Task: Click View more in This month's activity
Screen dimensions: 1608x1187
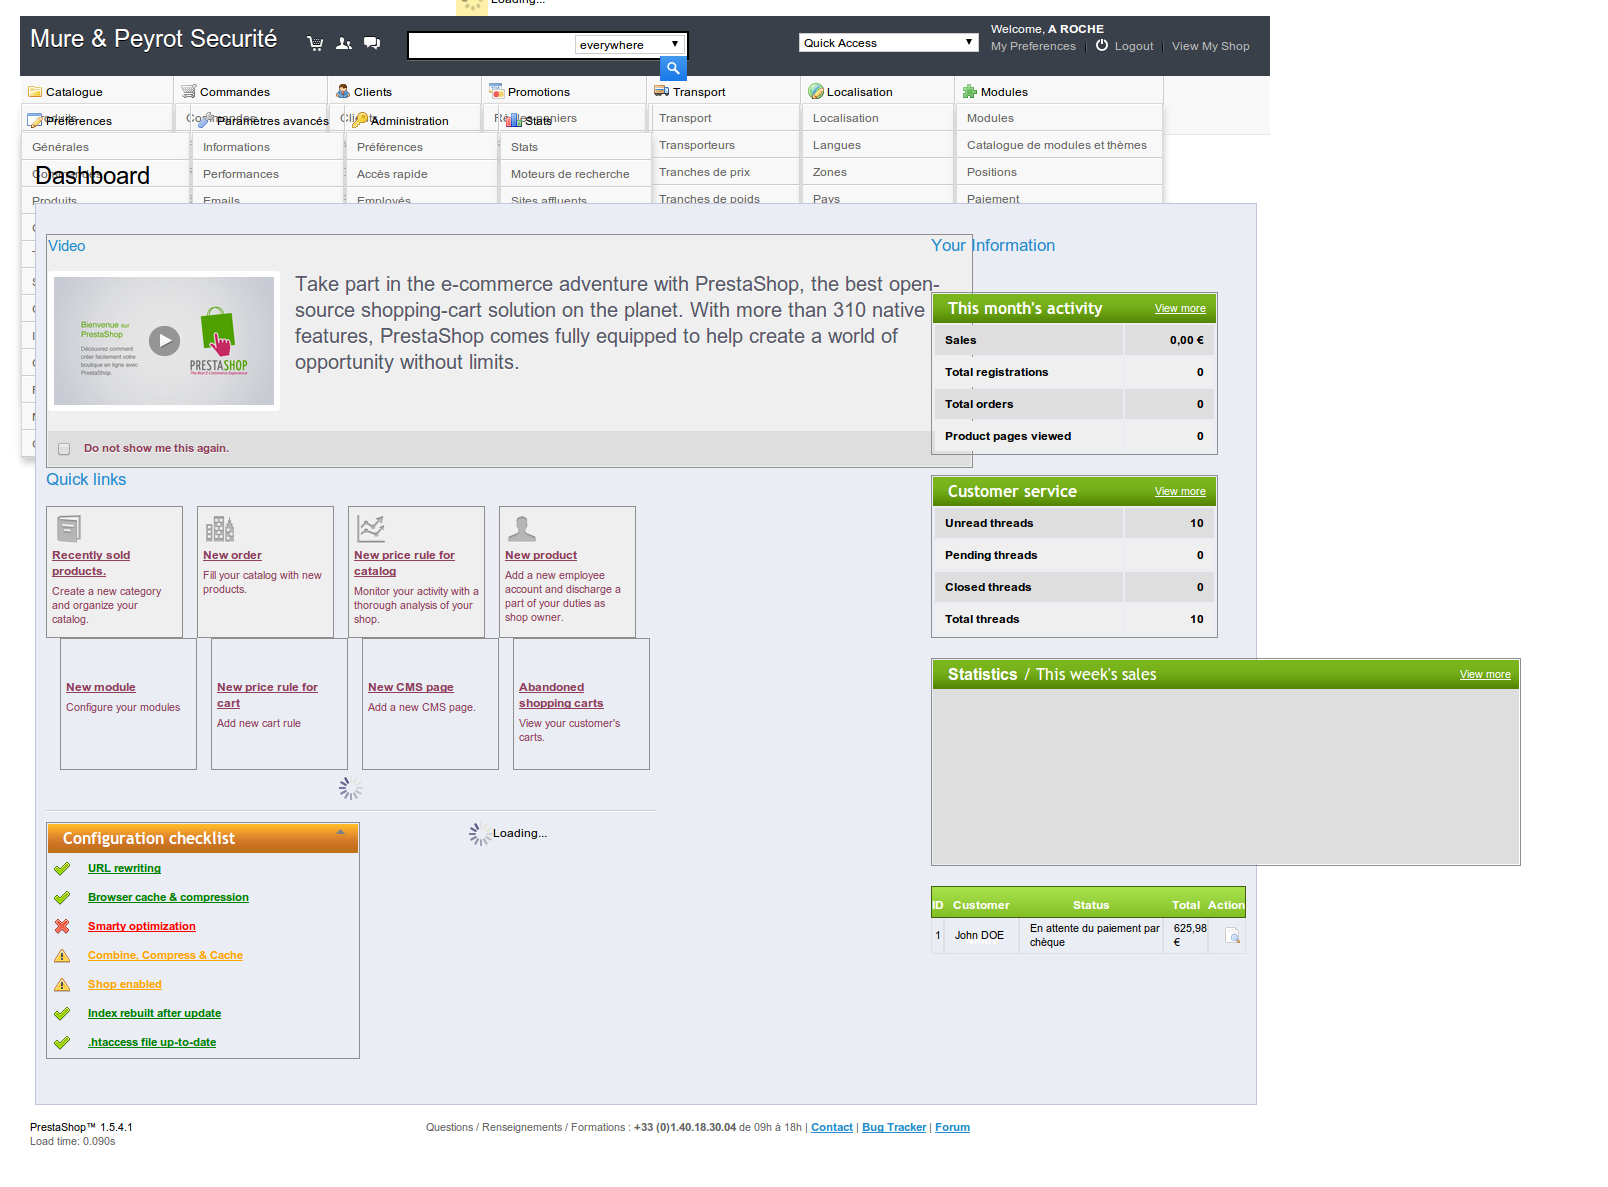Action: pyautogui.click(x=1180, y=308)
